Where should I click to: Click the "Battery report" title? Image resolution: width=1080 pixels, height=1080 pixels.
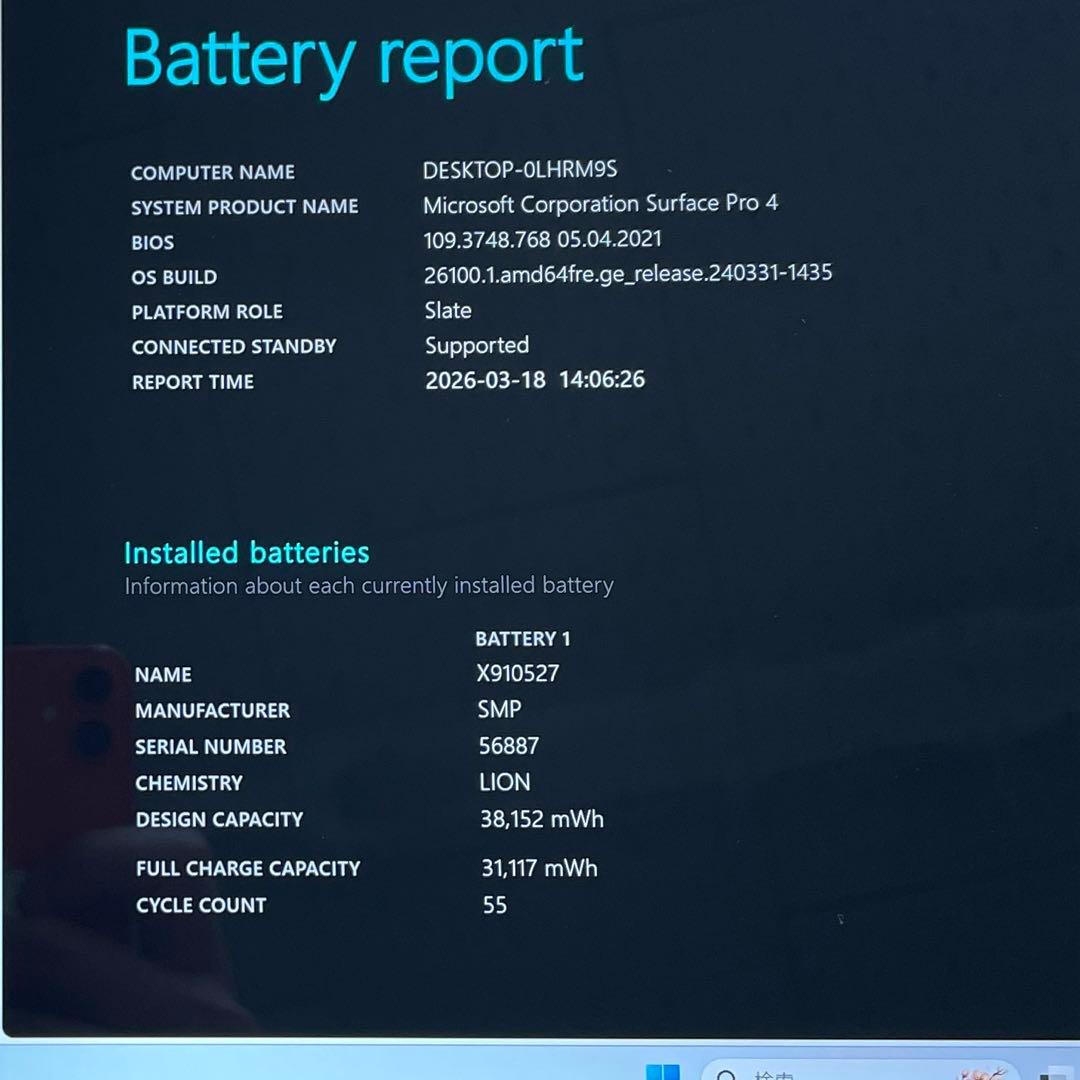click(x=353, y=61)
